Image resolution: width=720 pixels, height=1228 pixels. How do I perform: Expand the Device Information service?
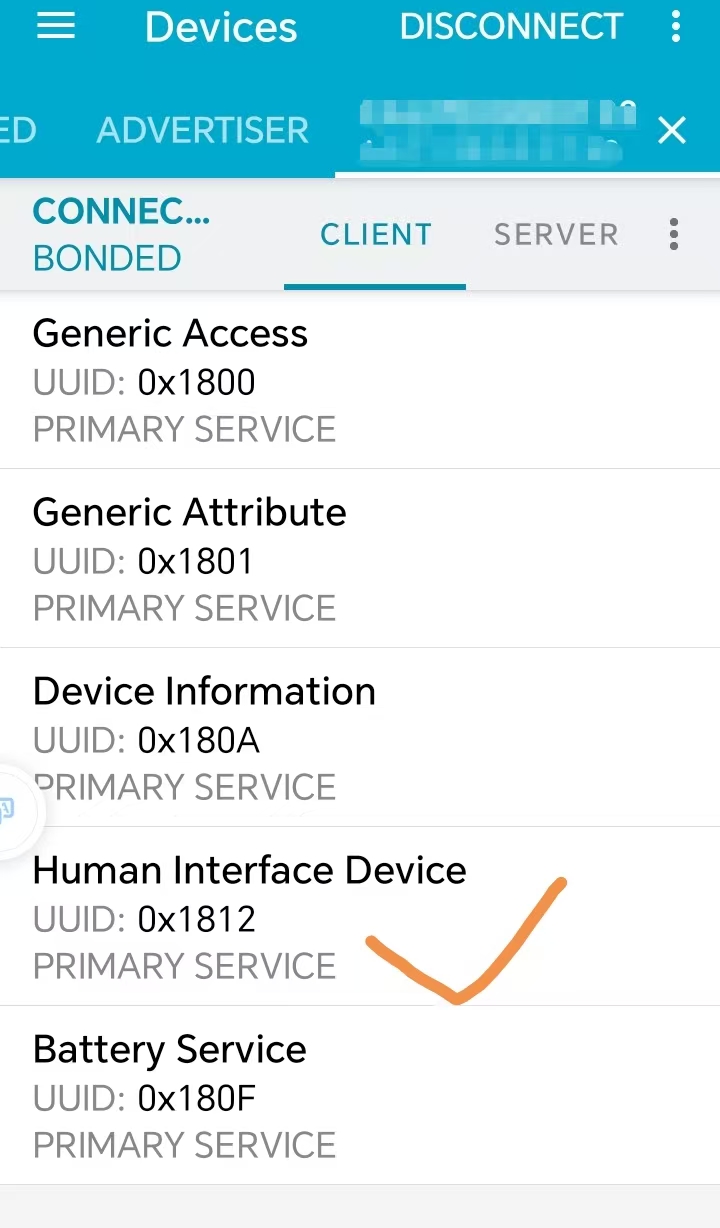(360, 738)
